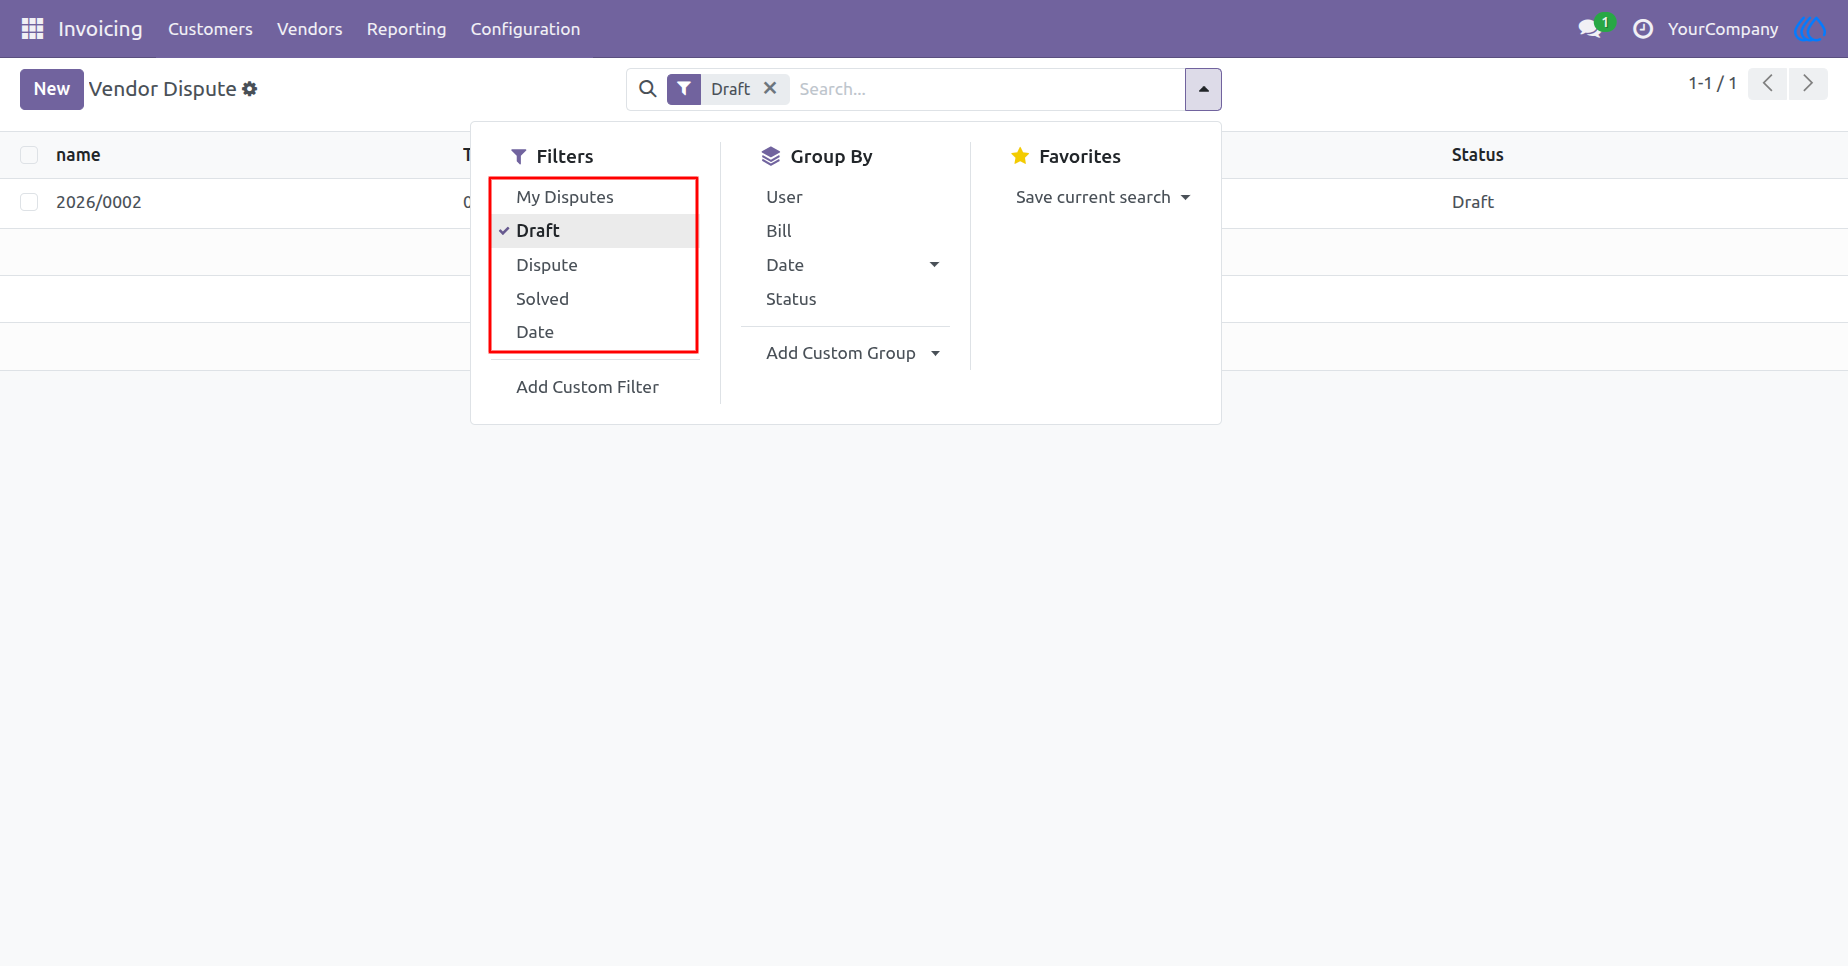The width and height of the screenshot is (1848, 966).
Task: Open the Configuration menu
Action: [525, 29]
